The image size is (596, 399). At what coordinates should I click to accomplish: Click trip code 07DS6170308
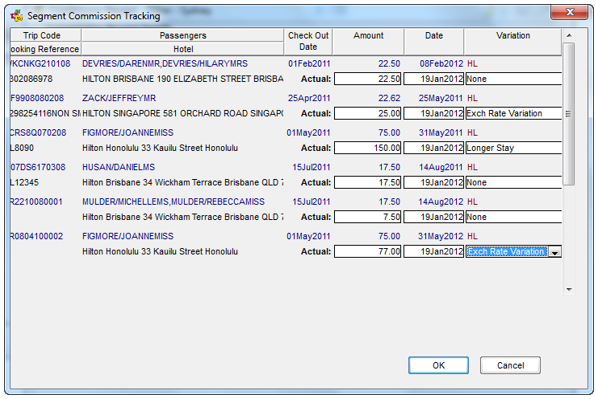click(x=38, y=167)
